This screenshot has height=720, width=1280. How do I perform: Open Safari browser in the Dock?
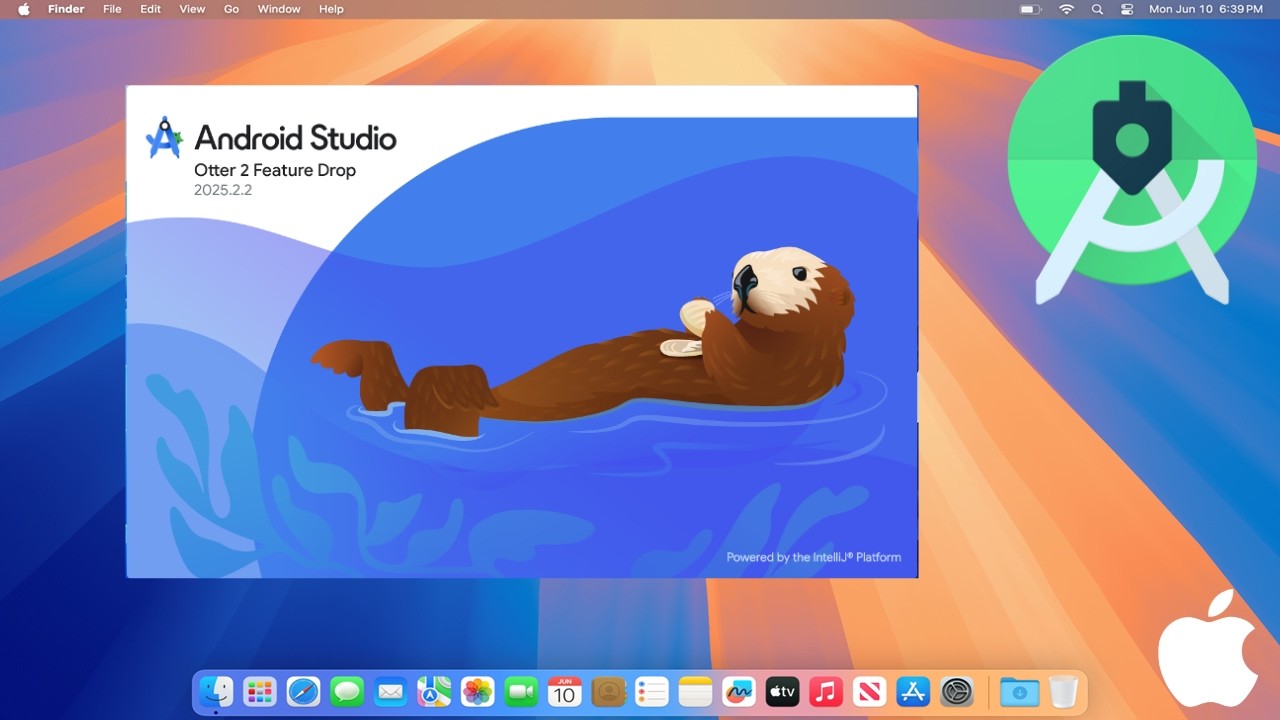(304, 691)
